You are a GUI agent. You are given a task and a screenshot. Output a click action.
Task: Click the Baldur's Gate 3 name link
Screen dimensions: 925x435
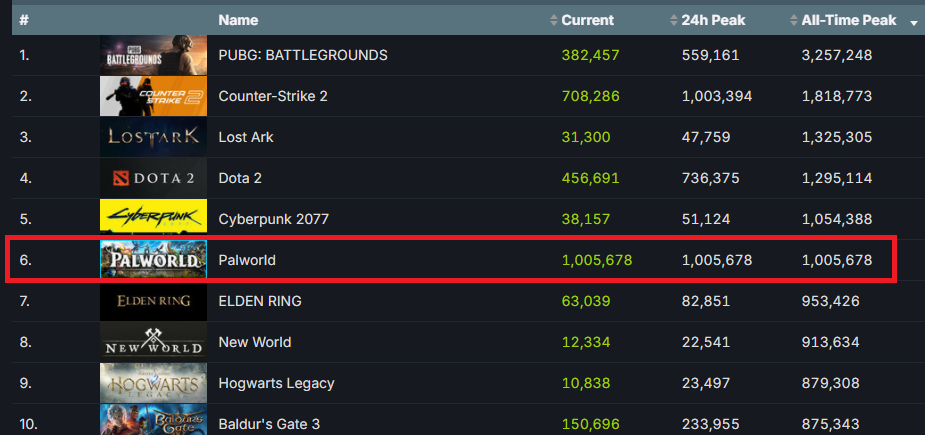pos(269,424)
